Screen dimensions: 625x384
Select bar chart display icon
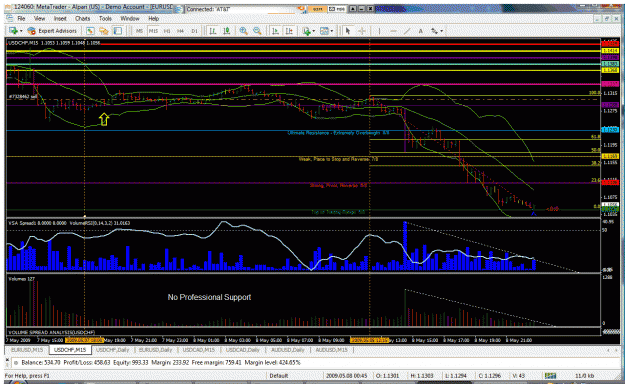click(213, 31)
